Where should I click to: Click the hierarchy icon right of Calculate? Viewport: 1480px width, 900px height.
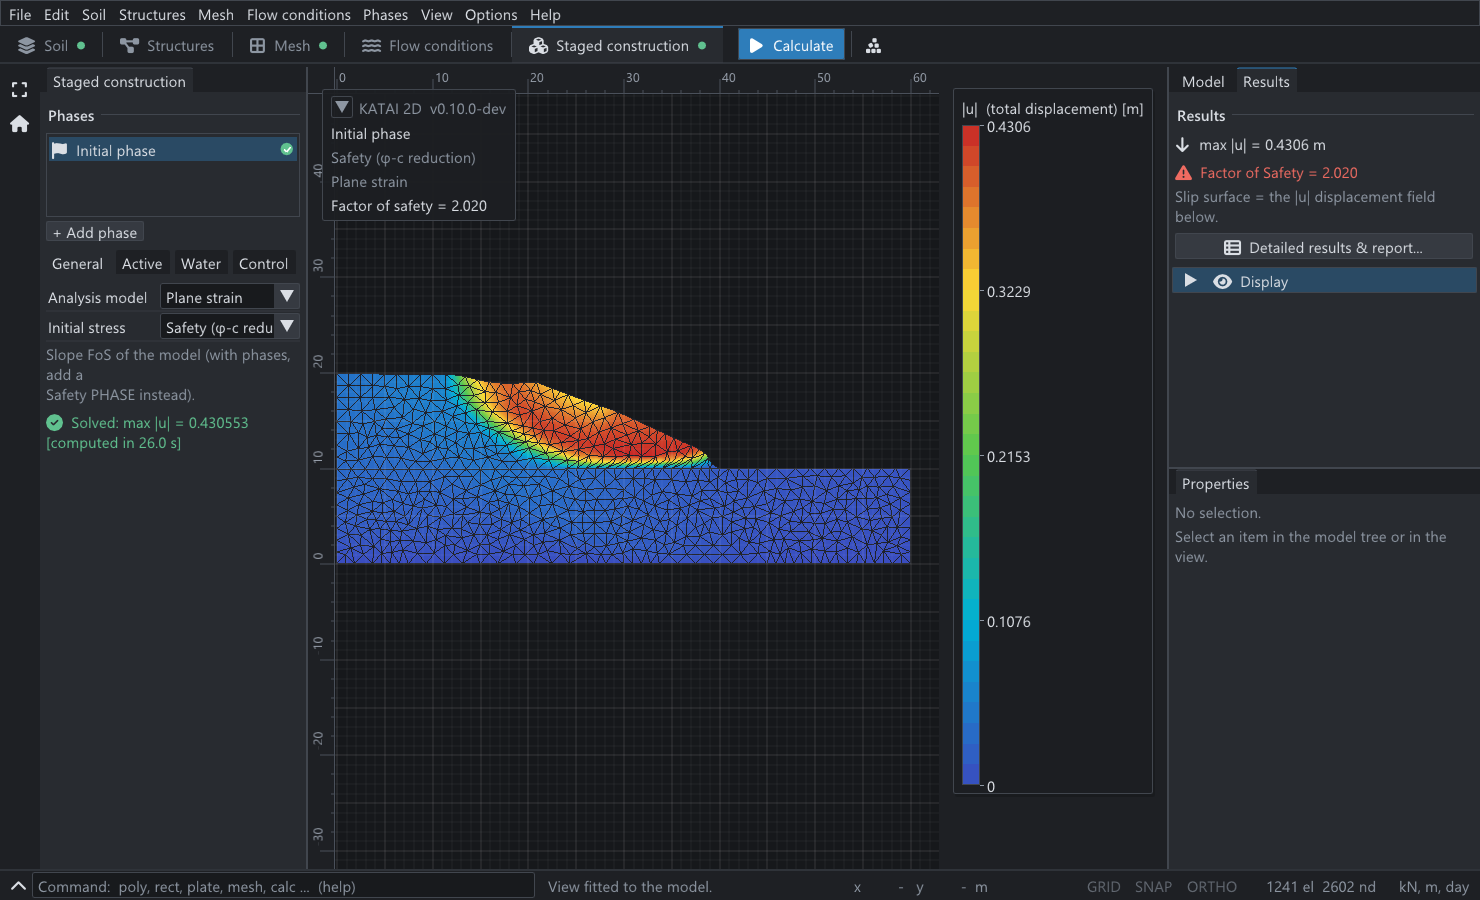(x=873, y=46)
